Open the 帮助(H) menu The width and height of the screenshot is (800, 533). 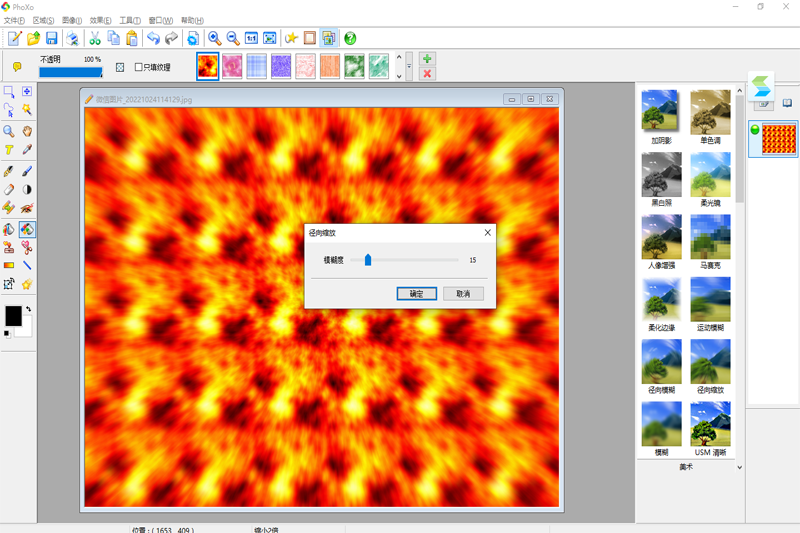[192, 20]
